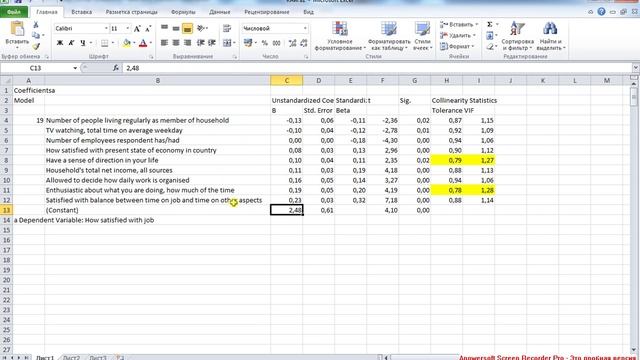Click the AutoSum sigma icon
This screenshot has height=360, width=640.
489,24
